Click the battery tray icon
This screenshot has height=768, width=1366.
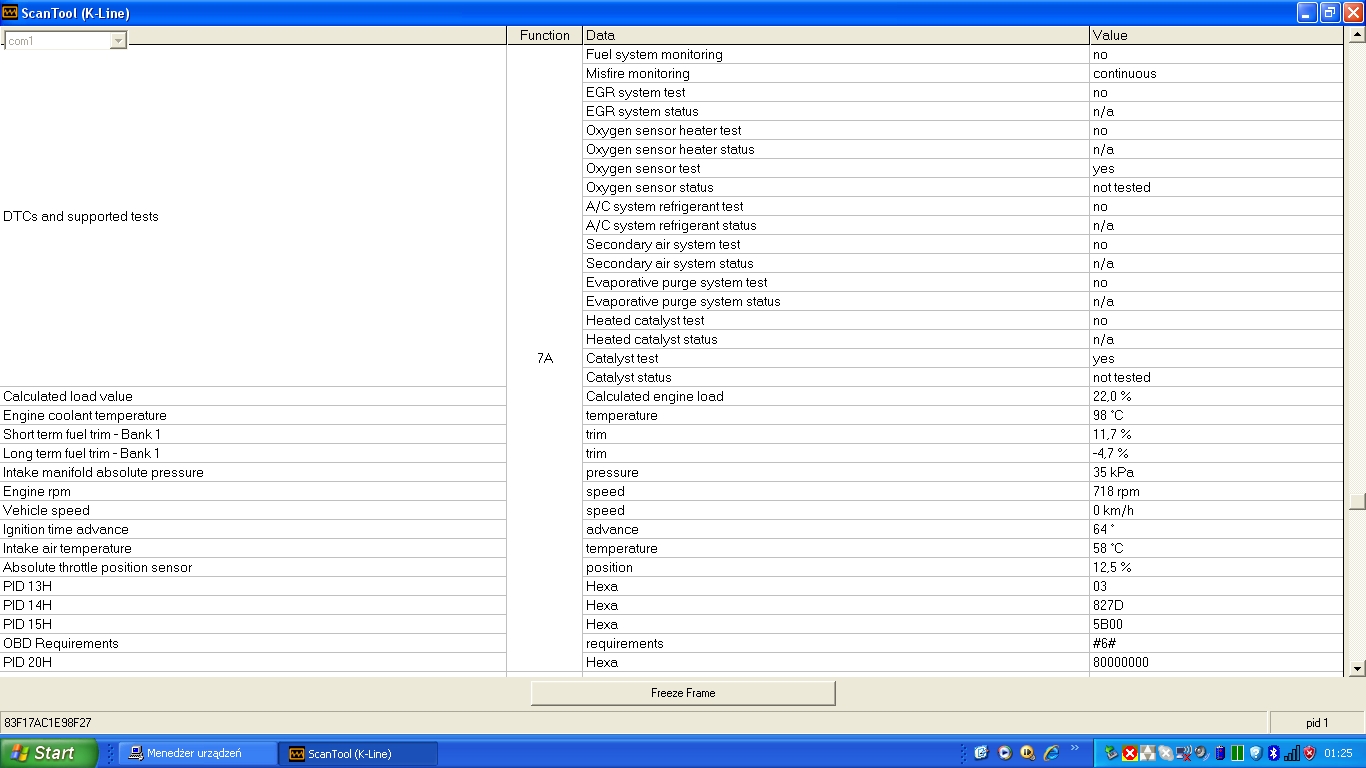click(1220, 753)
